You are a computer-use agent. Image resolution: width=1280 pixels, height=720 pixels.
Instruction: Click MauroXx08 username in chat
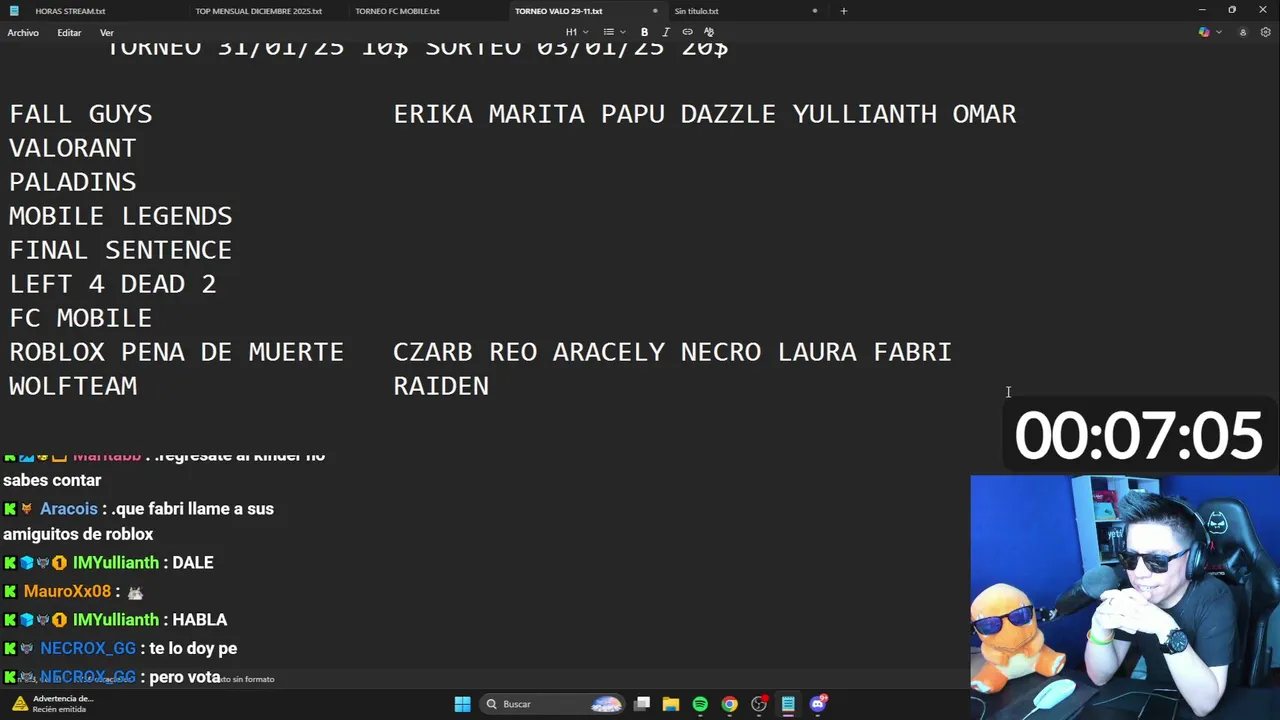[x=67, y=591]
